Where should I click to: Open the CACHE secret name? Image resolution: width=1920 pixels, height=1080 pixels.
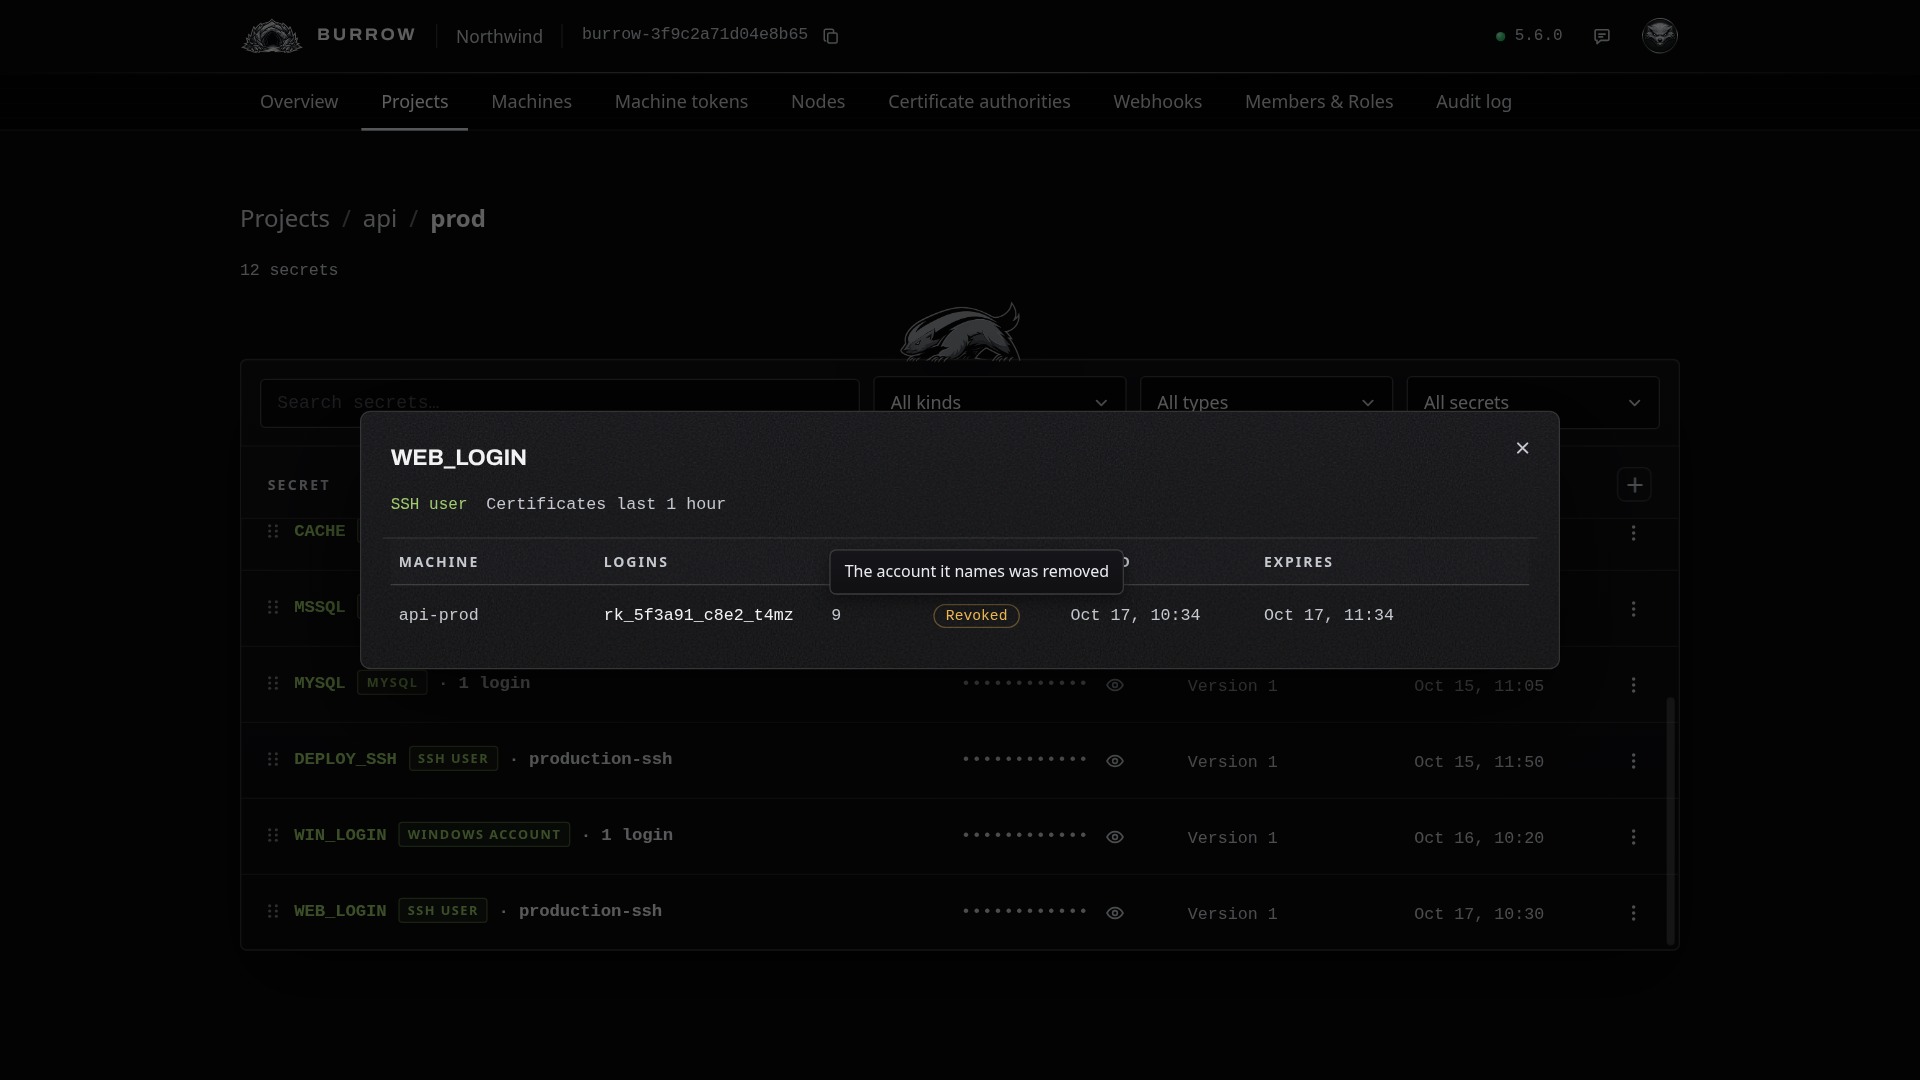319,531
